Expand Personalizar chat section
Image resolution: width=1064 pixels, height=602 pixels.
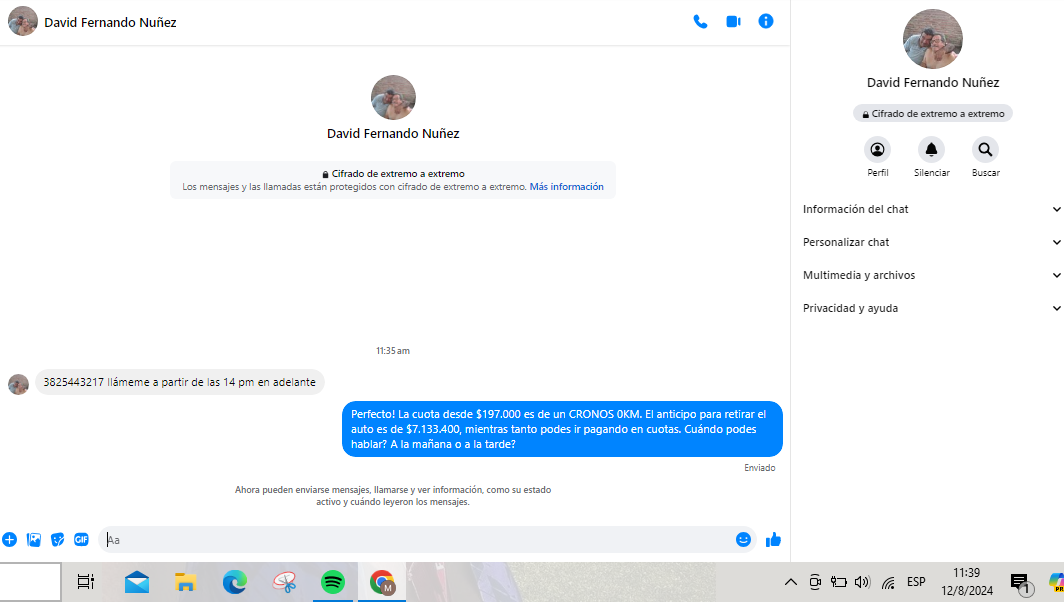click(930, 242)
